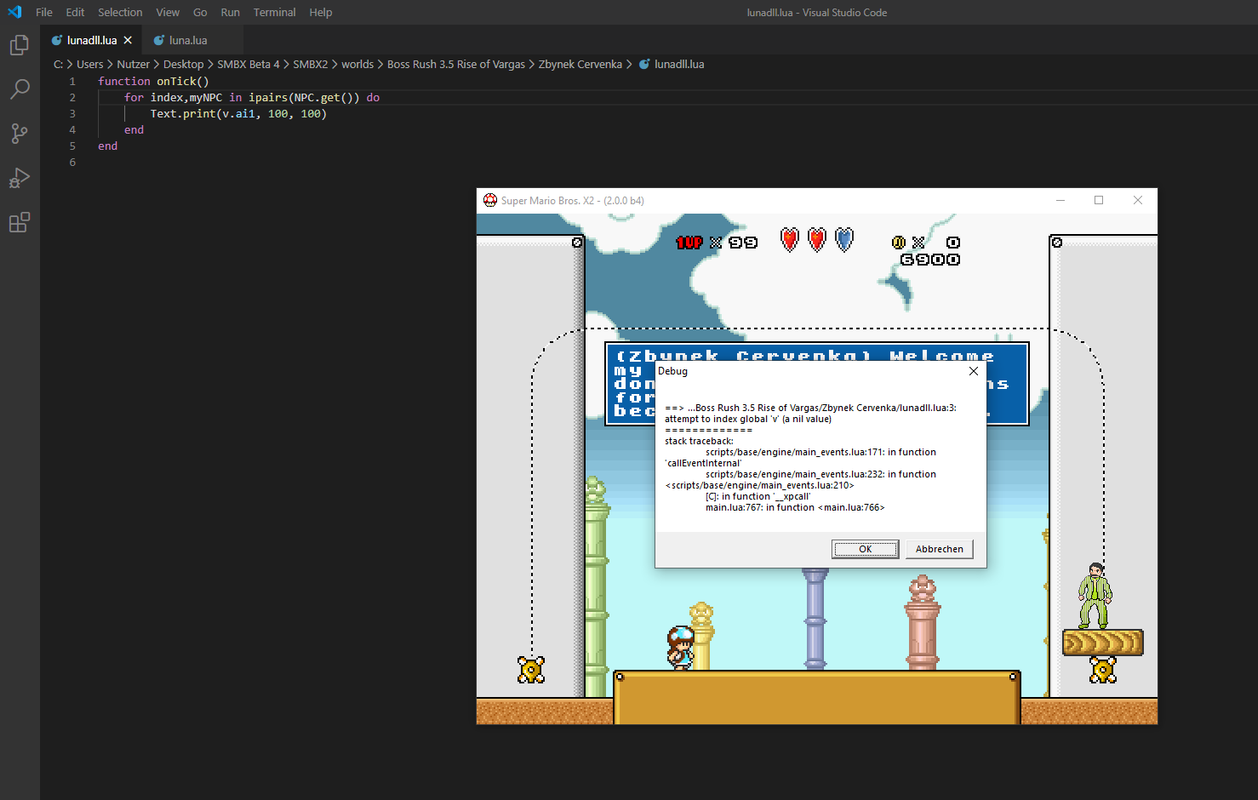Viewport: 1258px width, 800px height.
Task: Click the green-suited man sprite in game
Action: (1094, 596)
